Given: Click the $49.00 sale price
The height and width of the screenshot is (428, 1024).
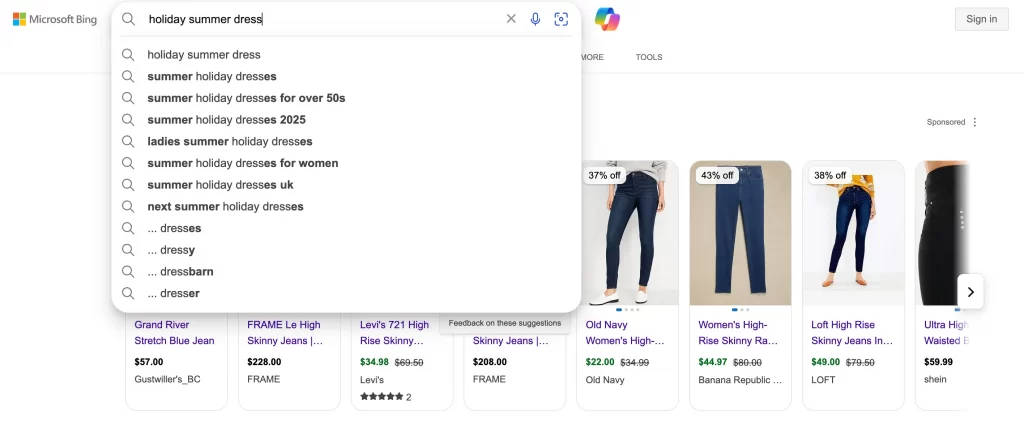Looking at the screenshot, I should pos(825,362).
